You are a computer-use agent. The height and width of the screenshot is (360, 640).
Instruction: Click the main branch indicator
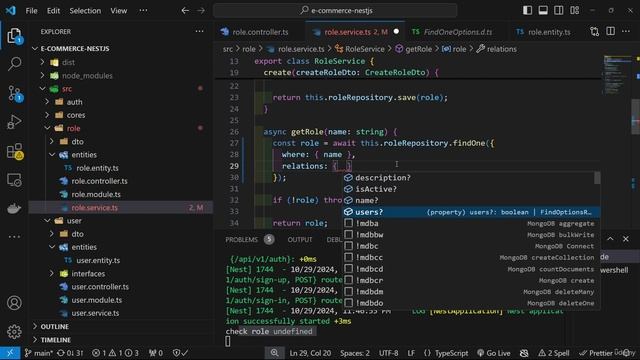[x=39, y=353]
